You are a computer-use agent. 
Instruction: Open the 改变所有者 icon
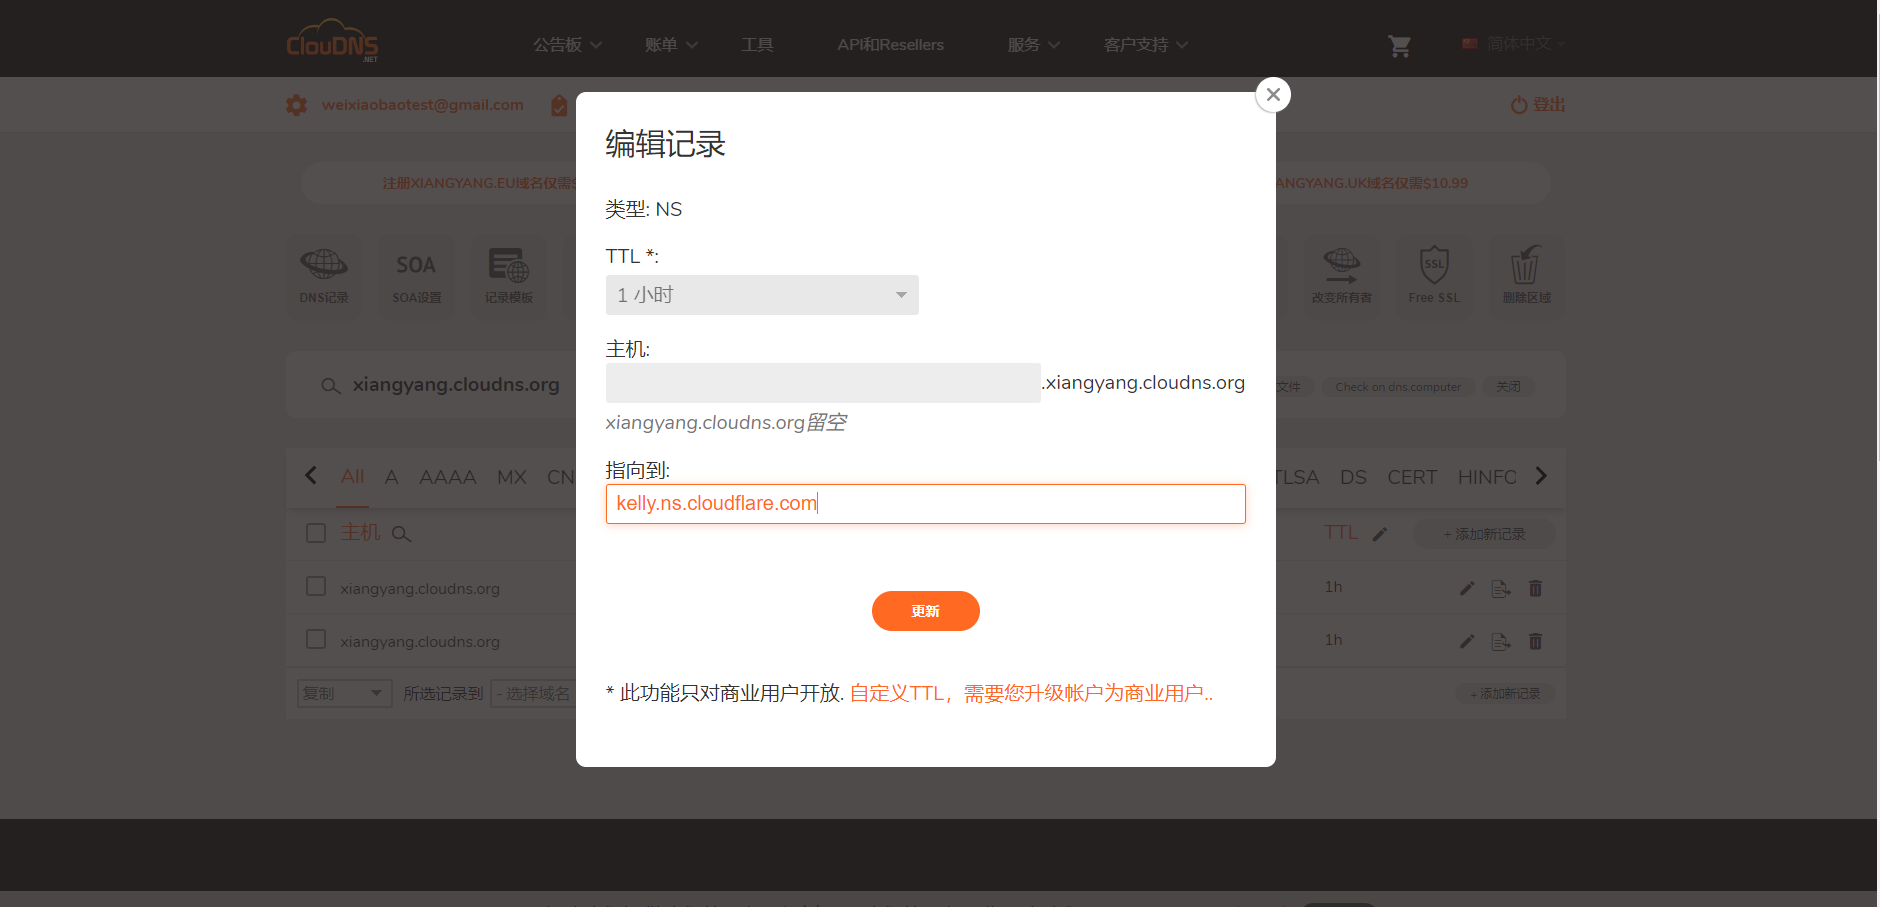tap(1342, 277)
